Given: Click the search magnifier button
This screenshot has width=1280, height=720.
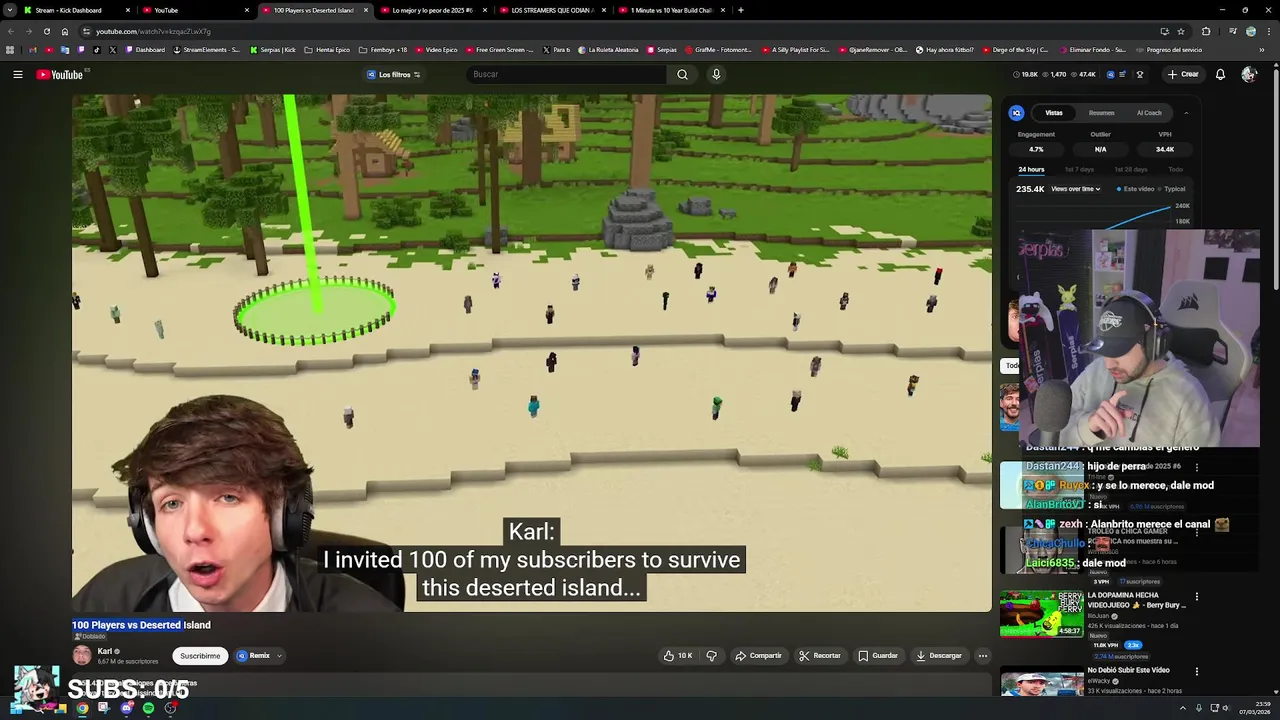Looking at the screenshot, I should coord(682,74).
